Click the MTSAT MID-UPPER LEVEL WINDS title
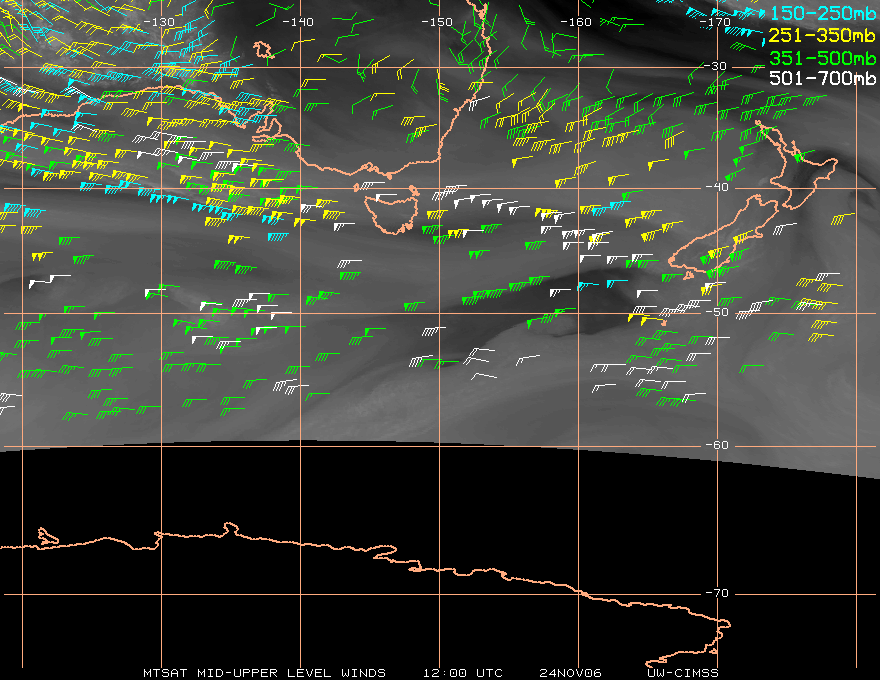Screen dimensions: 880x680 [x=264, y=672]
